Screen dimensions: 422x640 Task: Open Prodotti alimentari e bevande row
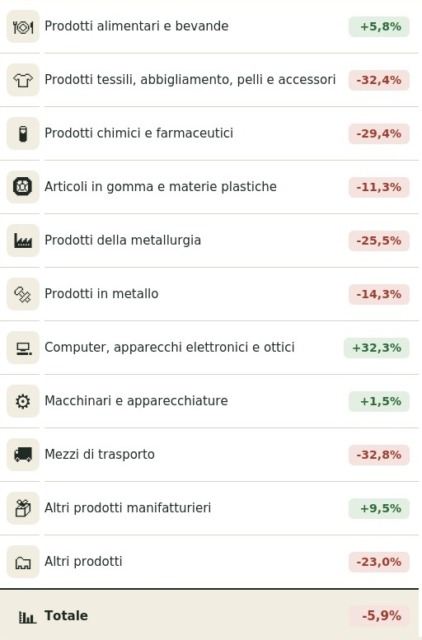coord(209,27)
